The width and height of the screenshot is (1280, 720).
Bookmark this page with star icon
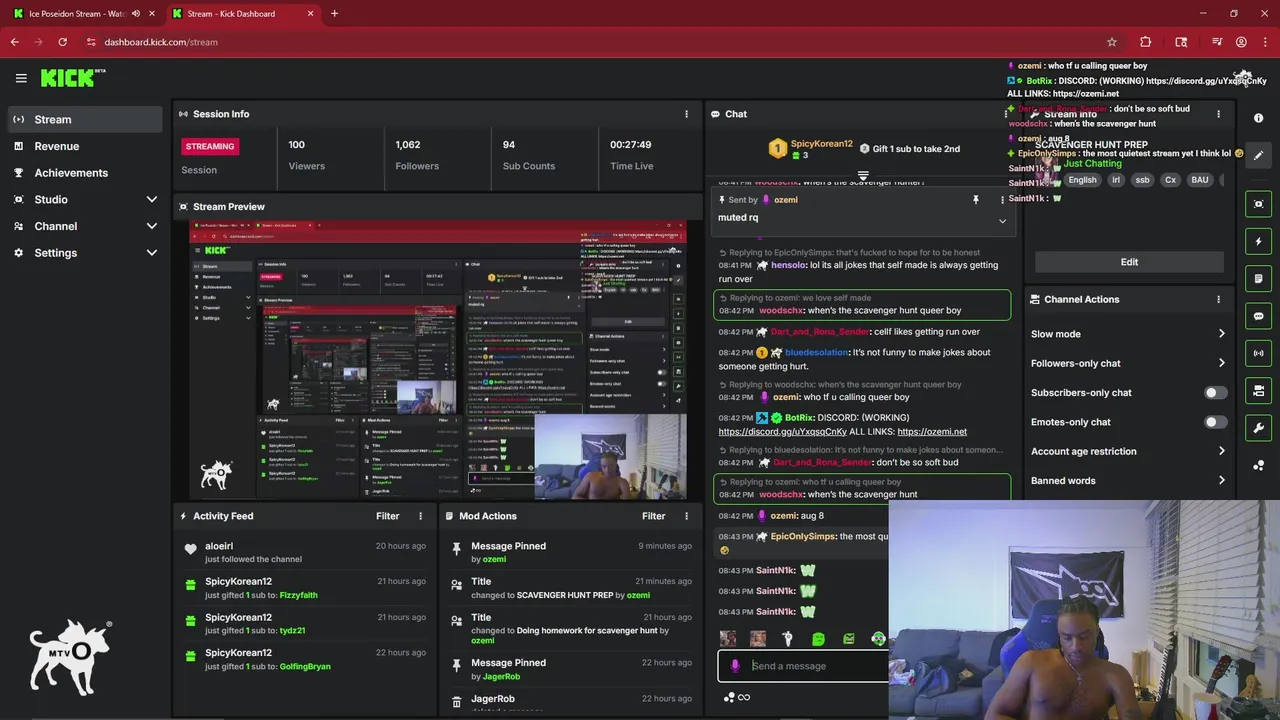[1111, 42]
